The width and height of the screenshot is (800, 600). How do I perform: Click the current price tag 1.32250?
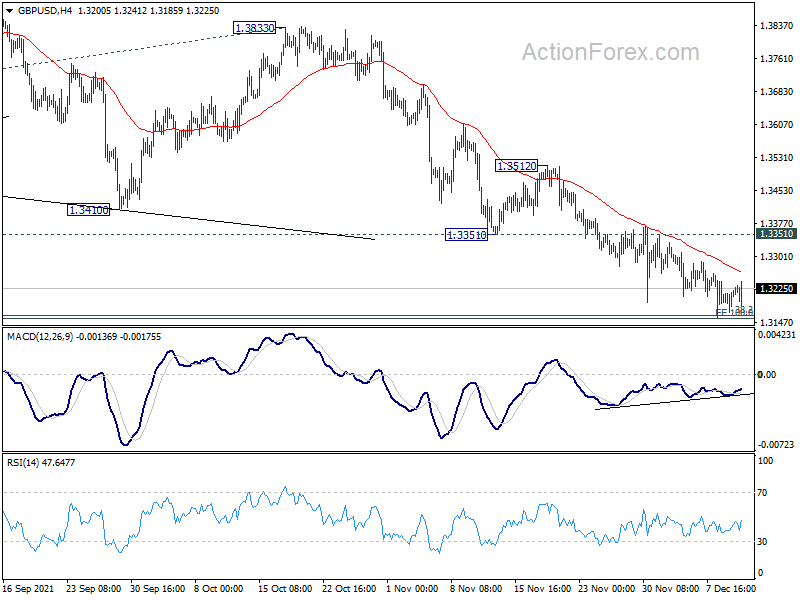[x=776, y=289]
